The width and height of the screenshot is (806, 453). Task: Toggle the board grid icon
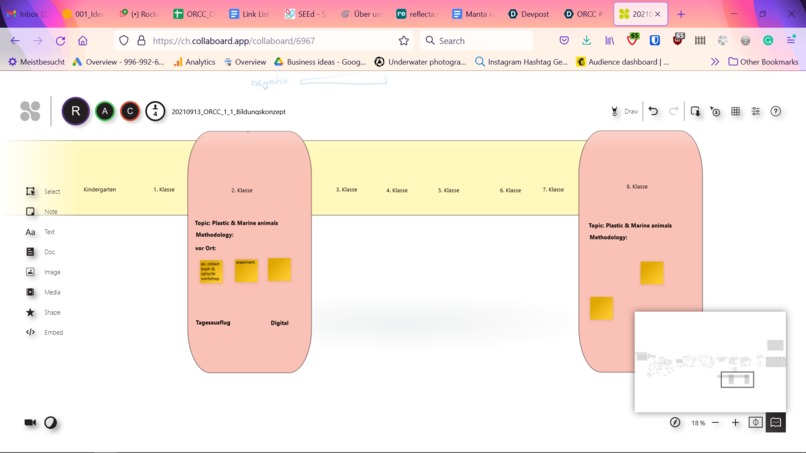tap(736, 111)
